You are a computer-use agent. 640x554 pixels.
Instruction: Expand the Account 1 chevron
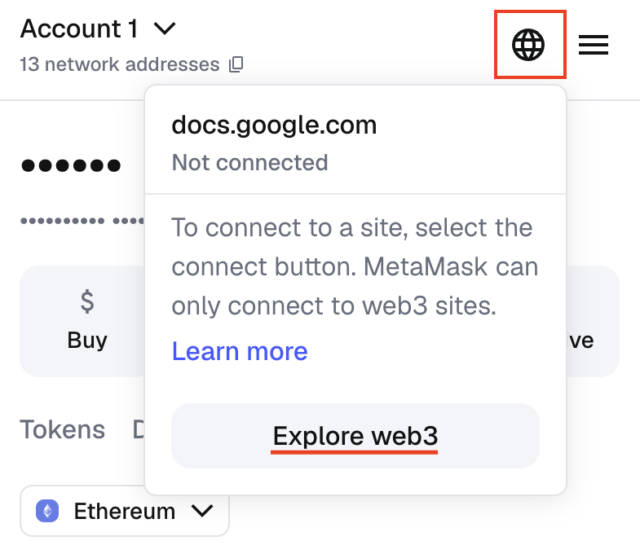[165, 29]
